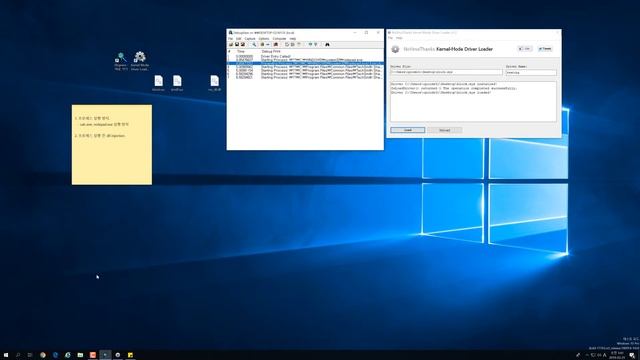Screen dimensions: 640x360
Task: Open the Options menu in DebugView
Action: [264, 39]
